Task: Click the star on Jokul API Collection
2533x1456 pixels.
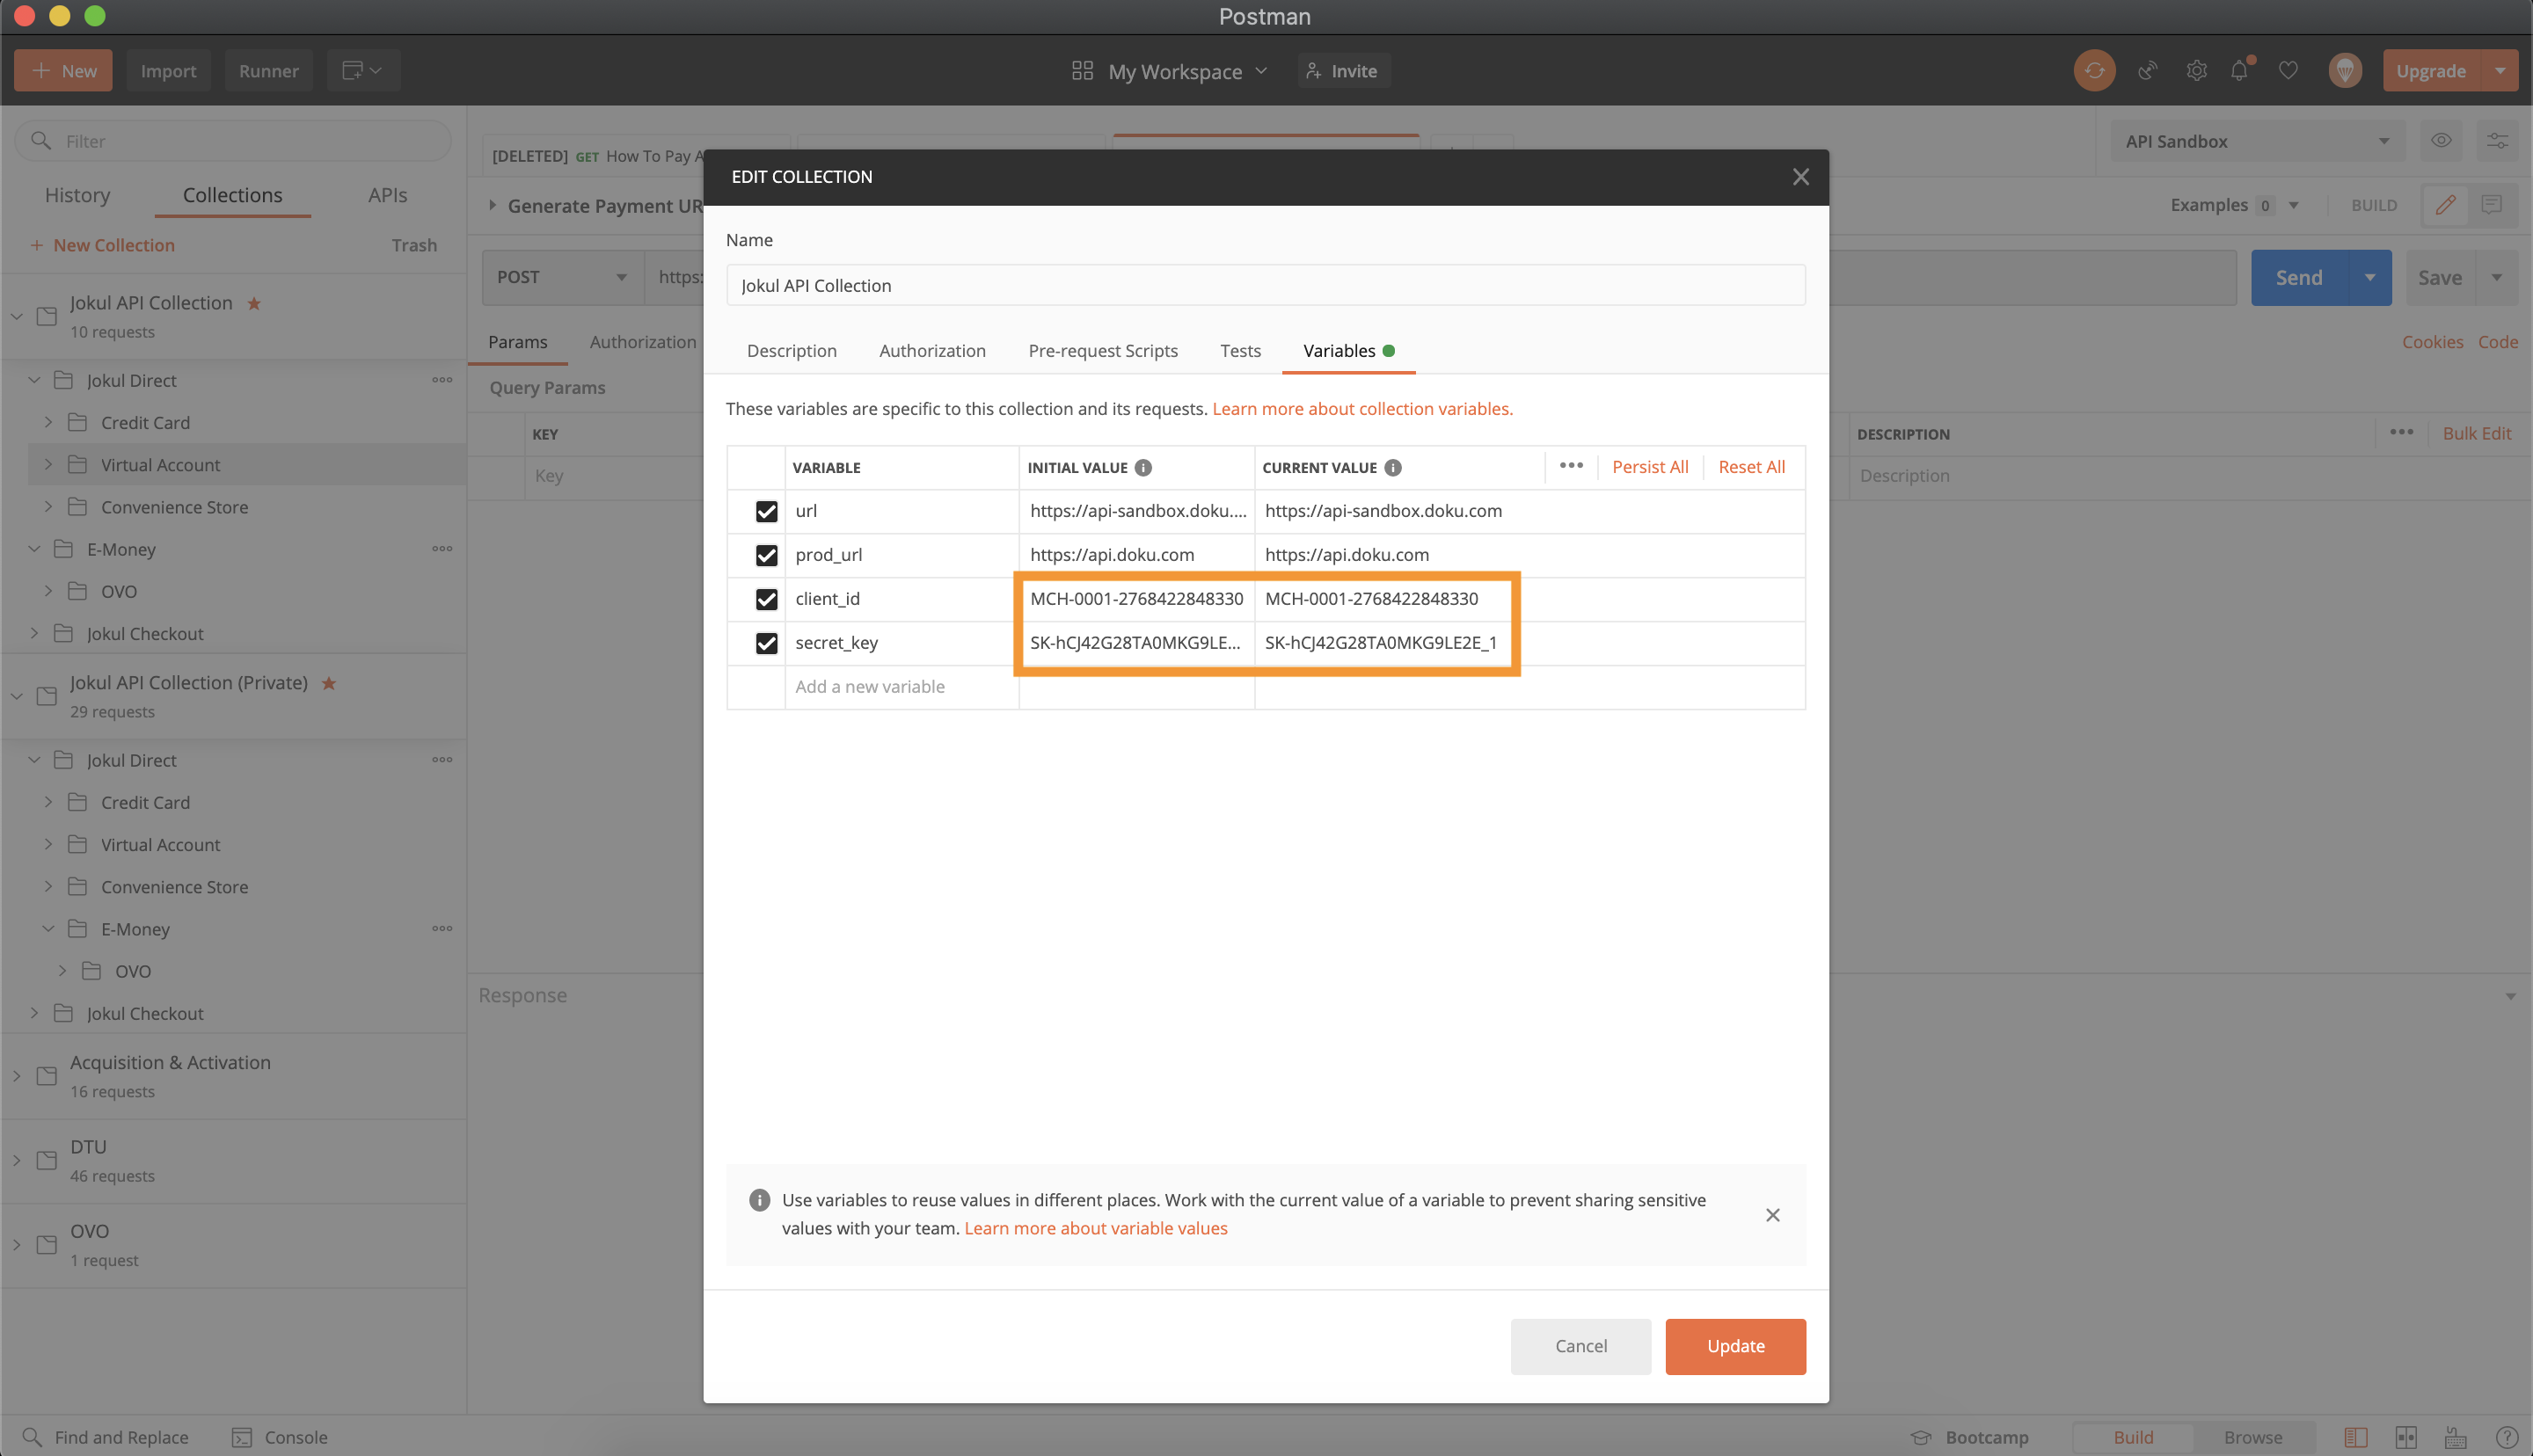Action: pos(254,303)
